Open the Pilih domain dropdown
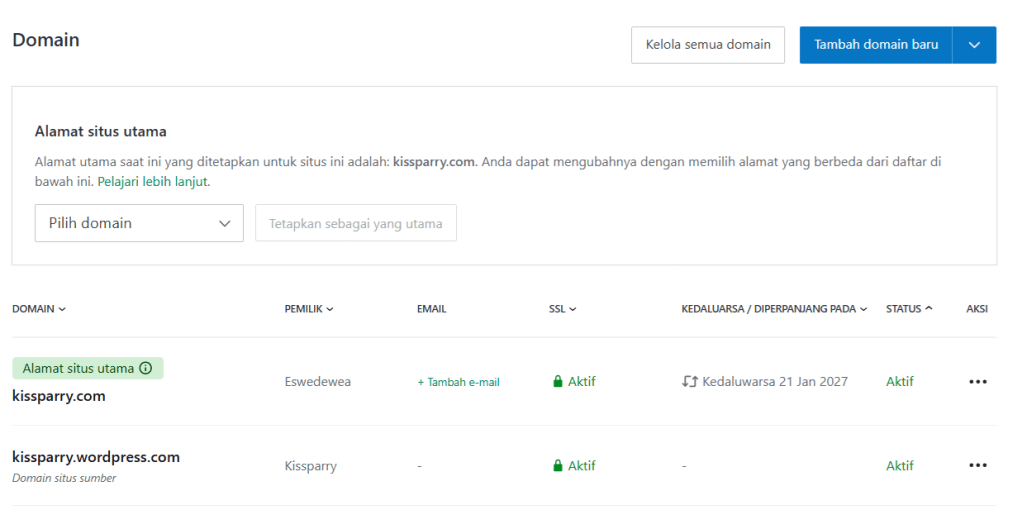This screenshot has height=529, width=1022. tap(139, 223)
